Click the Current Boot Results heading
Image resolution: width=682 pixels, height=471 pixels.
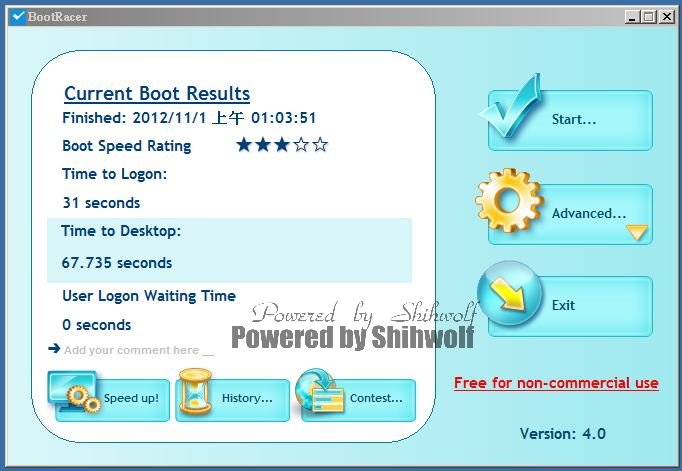pos(157,94)
